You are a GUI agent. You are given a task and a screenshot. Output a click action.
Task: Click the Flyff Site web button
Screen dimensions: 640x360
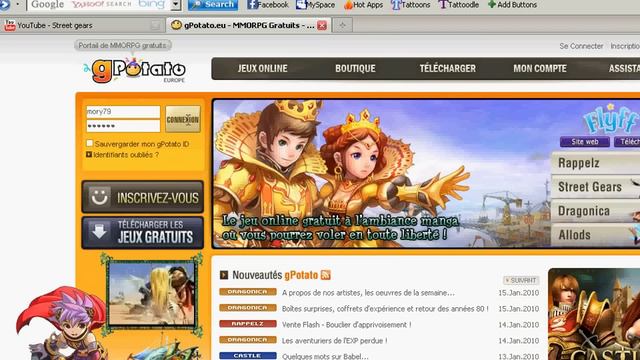click(584, 142)
